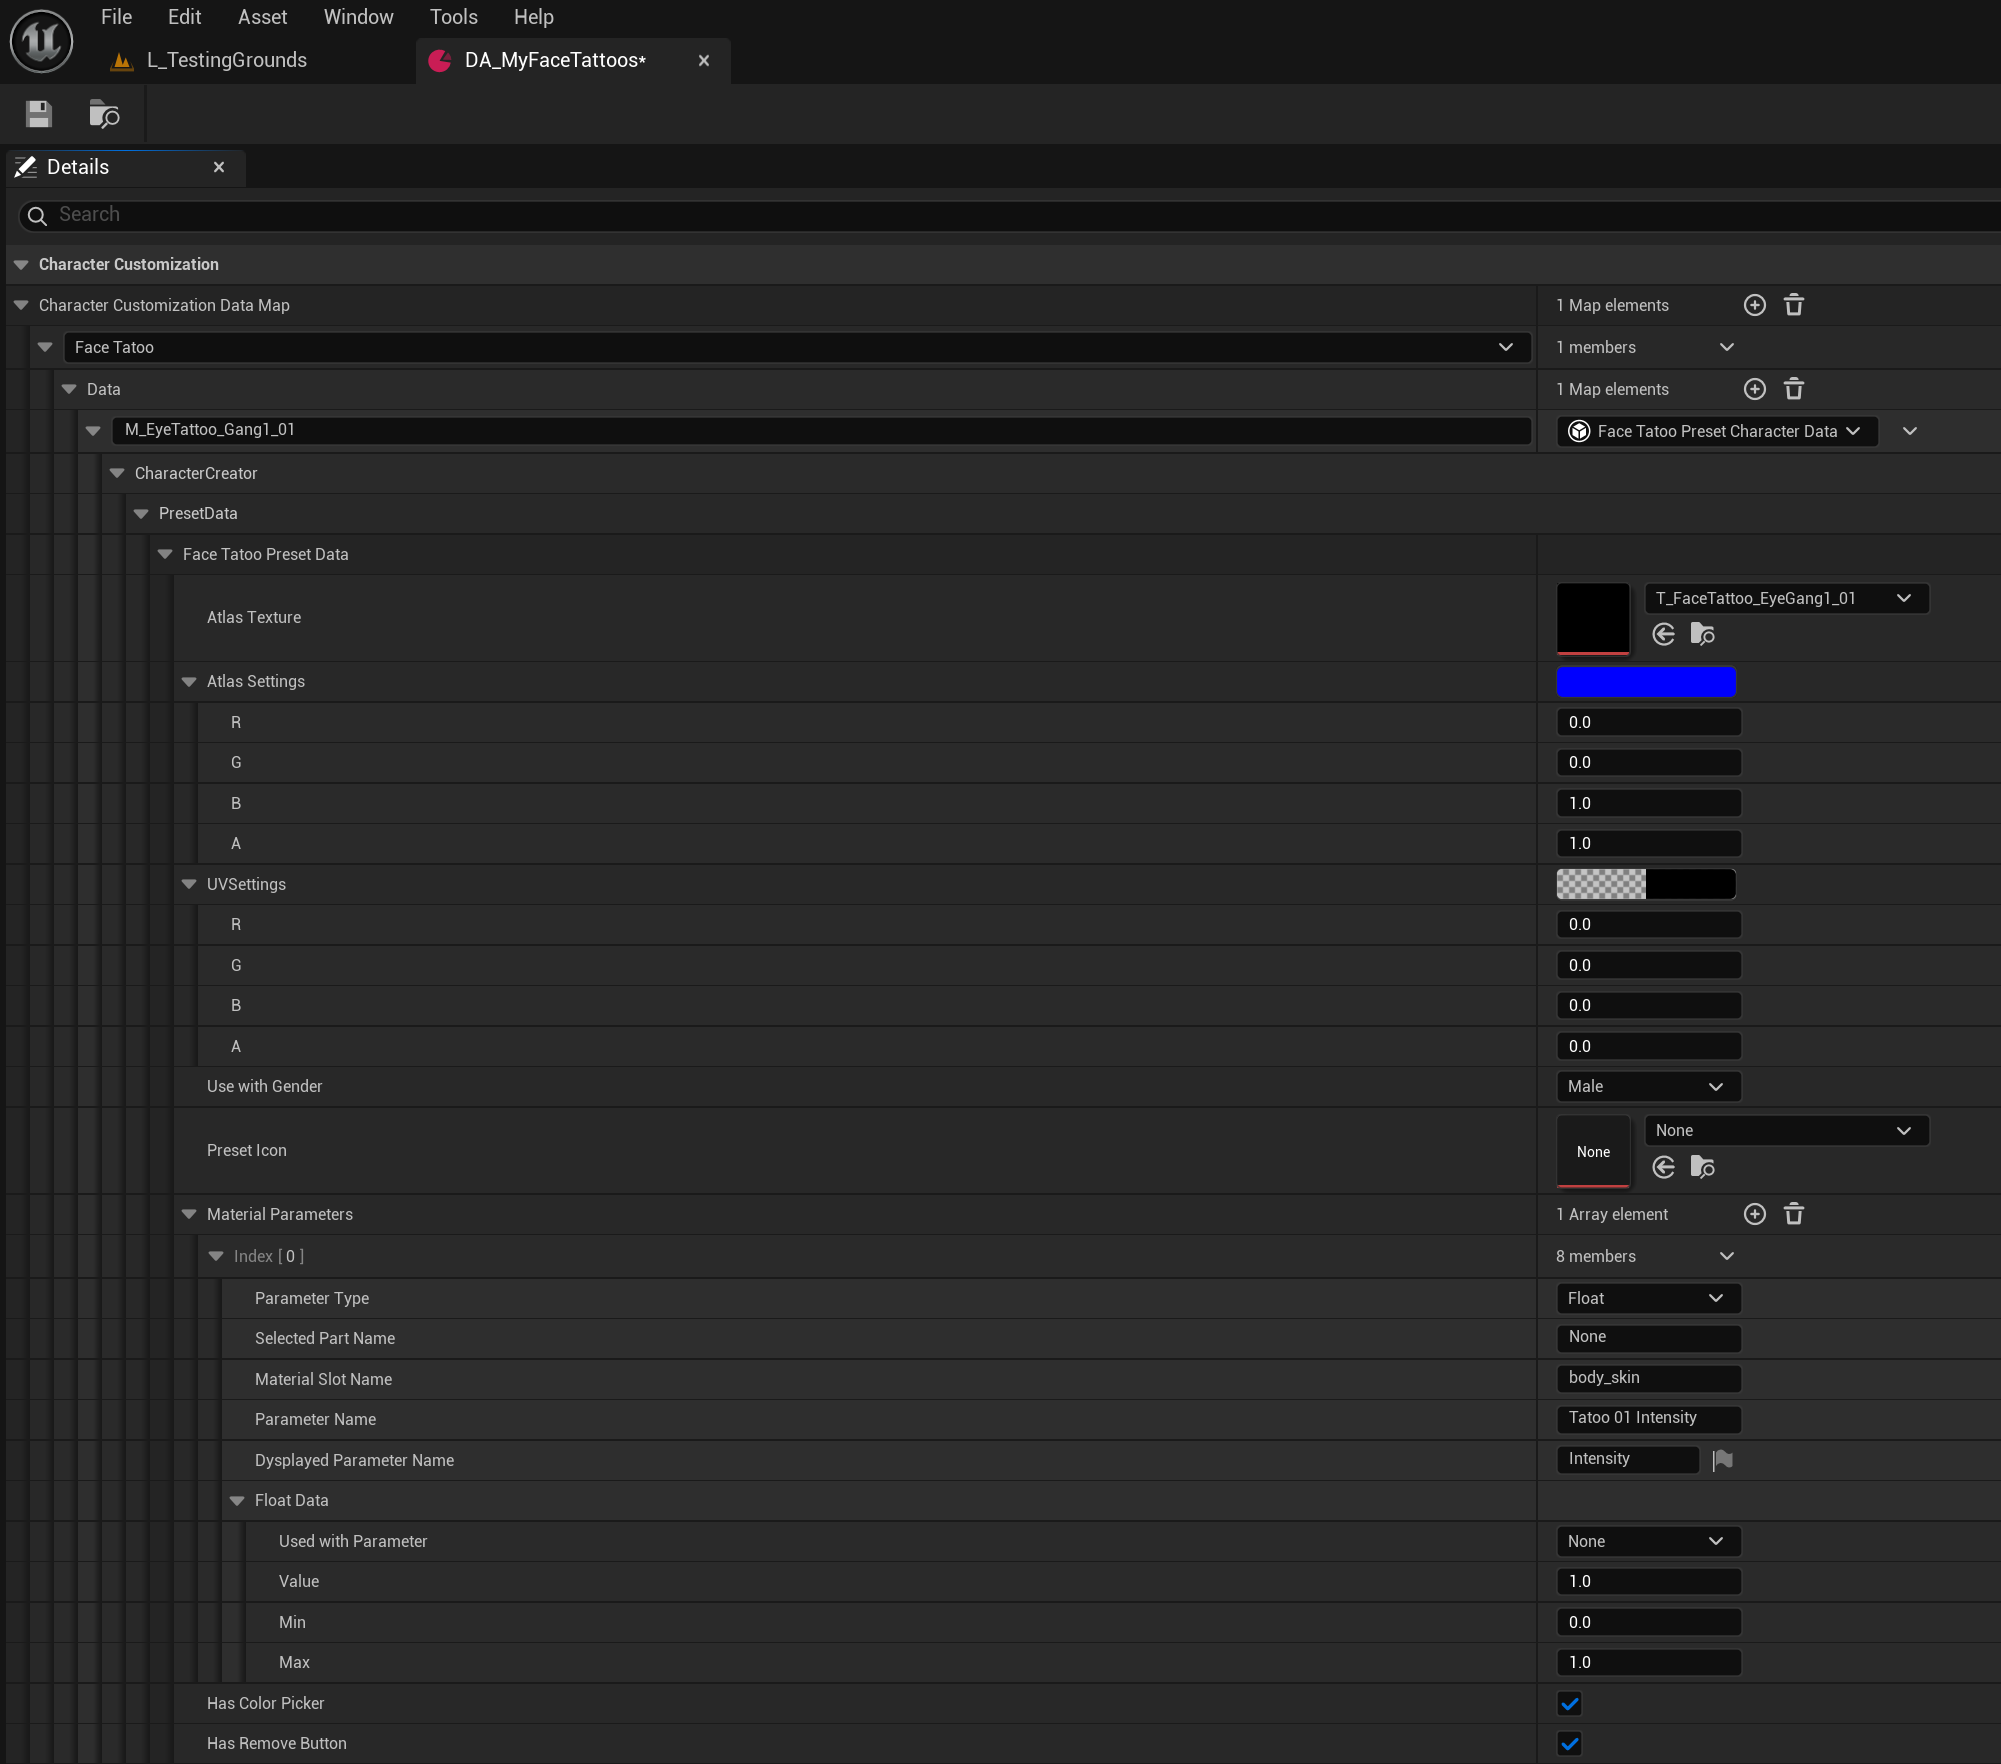Open the Use with Gender dropdown
This screenshot has width=2001, height=1764.
1647,1087
